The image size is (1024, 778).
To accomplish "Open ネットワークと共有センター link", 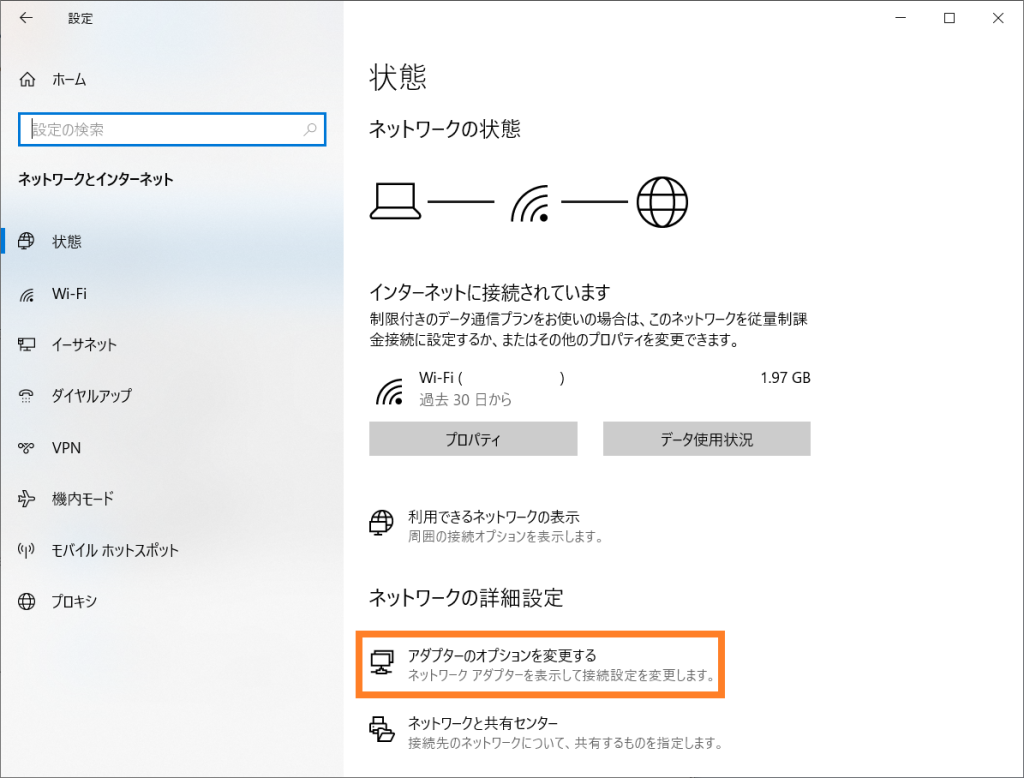I will (x=483, y=723).
